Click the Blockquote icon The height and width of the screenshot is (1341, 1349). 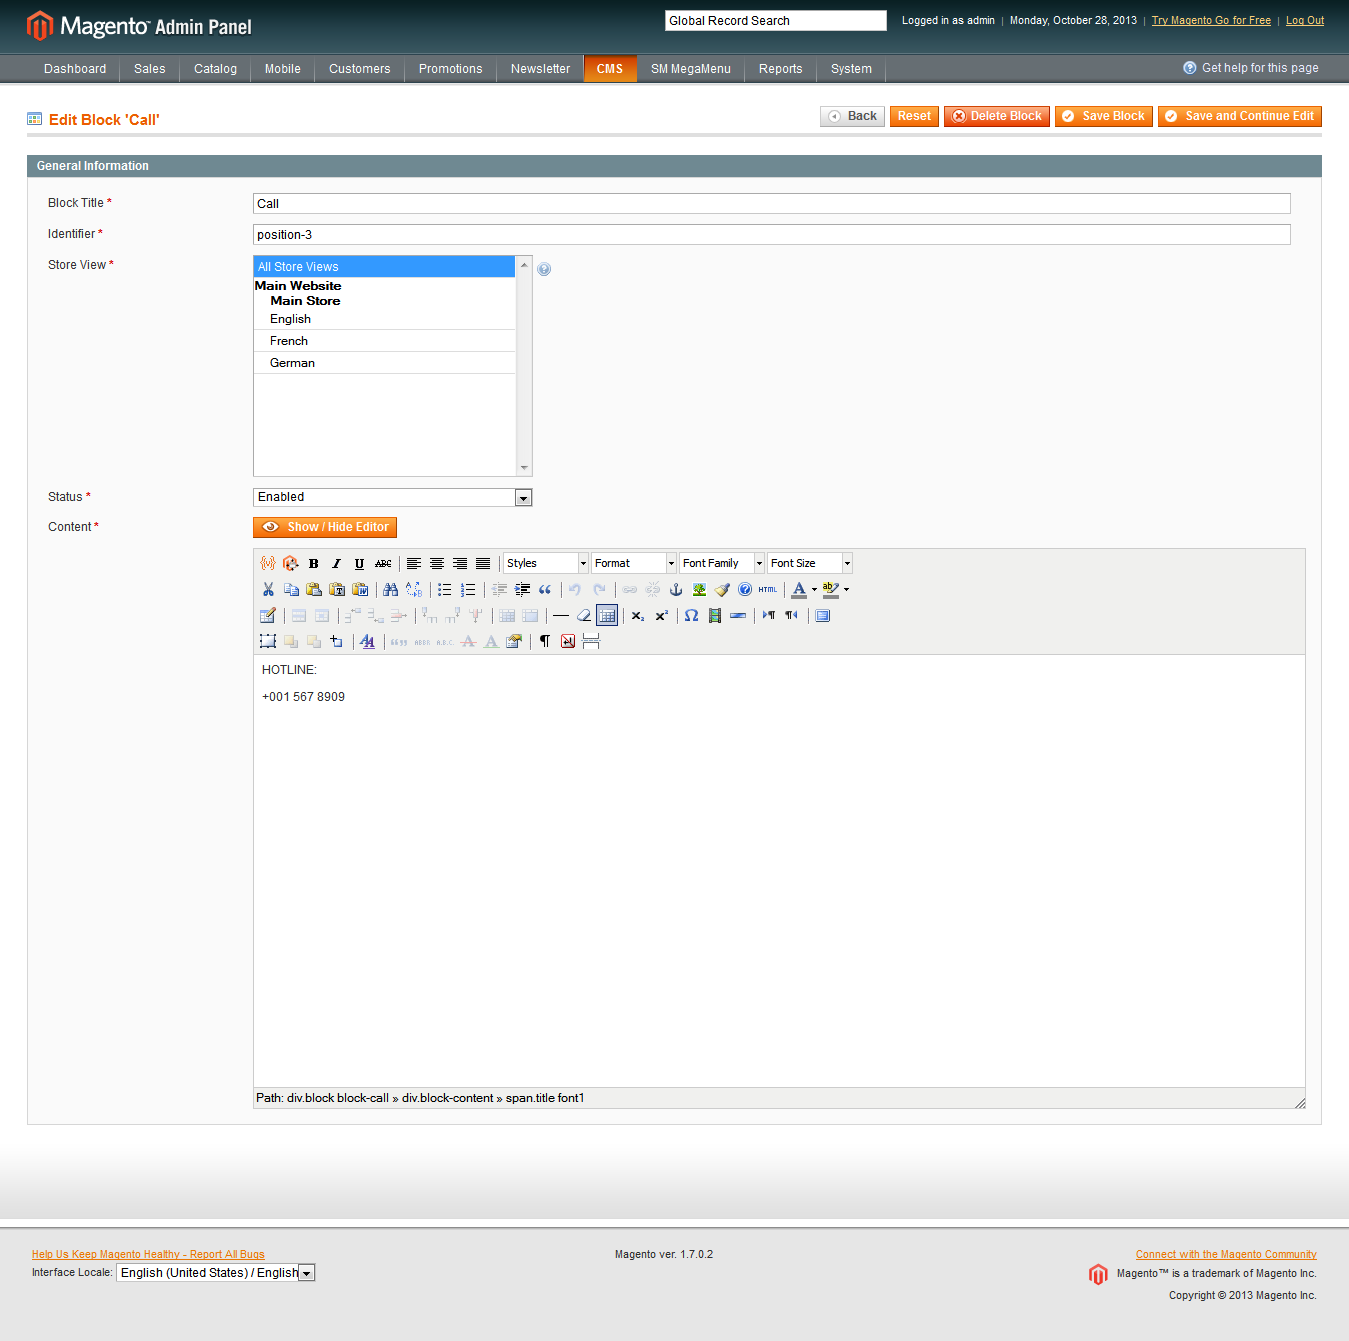click(x=545, y=589)
